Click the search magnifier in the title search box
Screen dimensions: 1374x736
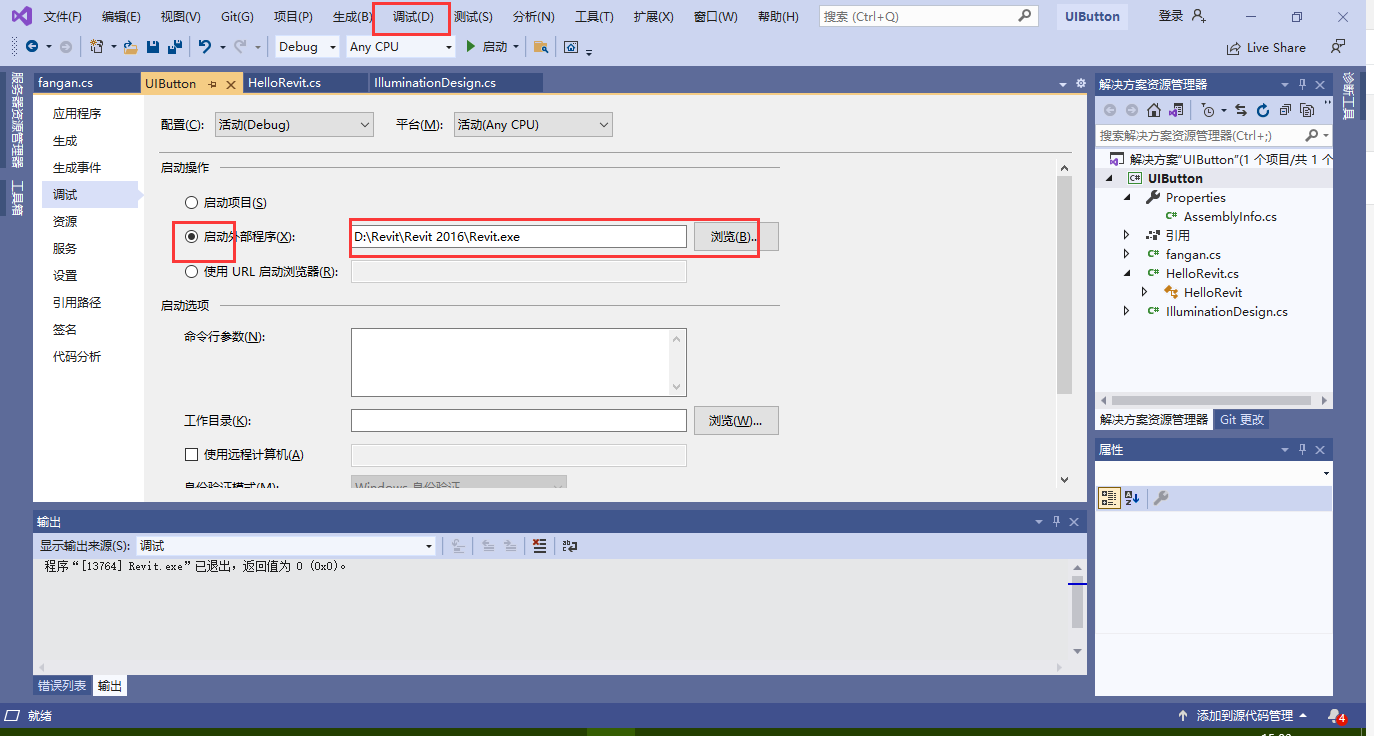coord(1025,16)
